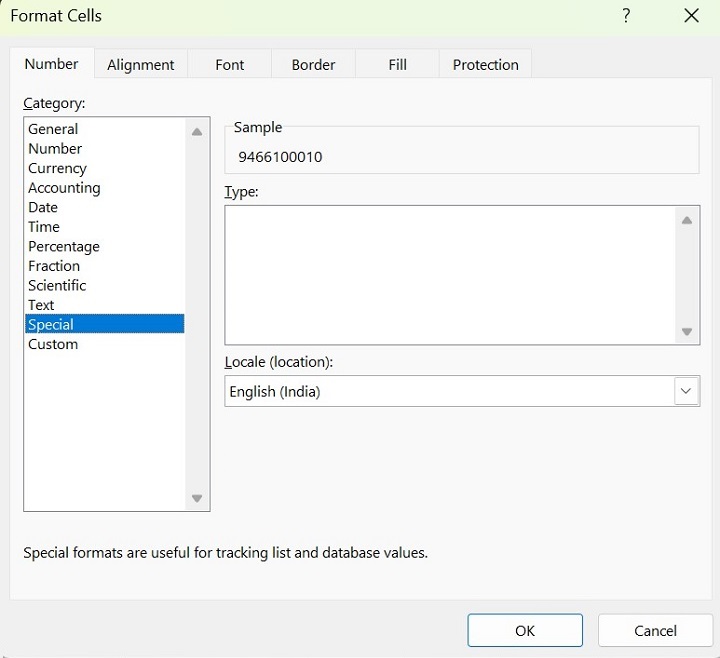Click the Type list down arrow
This screenshot has width=720, height=658.
687,331
